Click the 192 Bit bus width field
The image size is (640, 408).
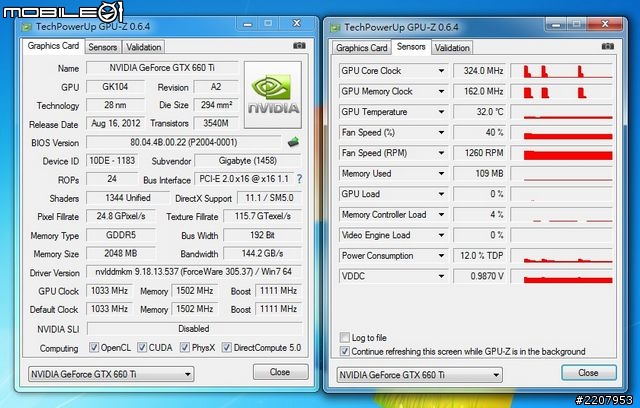[262, 235]
